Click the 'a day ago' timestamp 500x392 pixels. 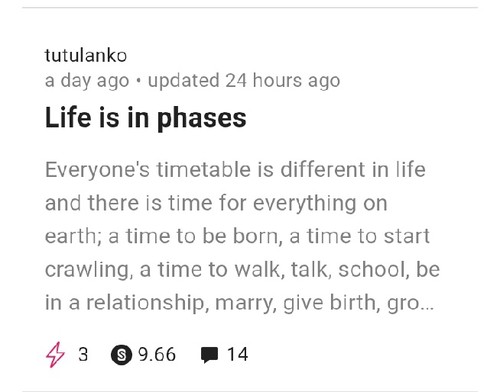click(87, 81)
